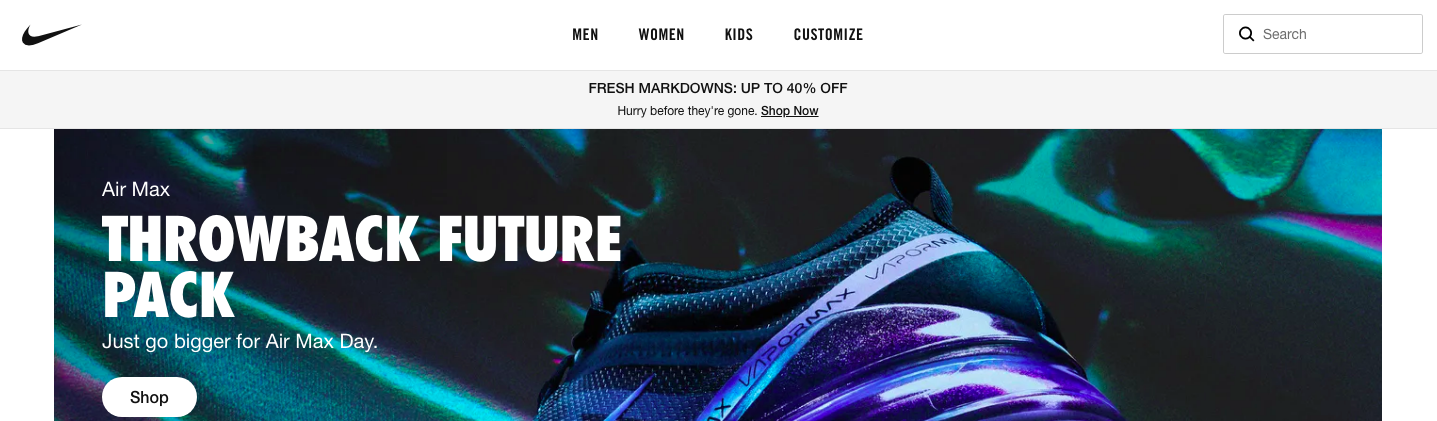This screenshot has width=1437, height=421.
Task: Follow the Shop Now markdowns link
Action: pyautogui.click(x=789, y=111)
